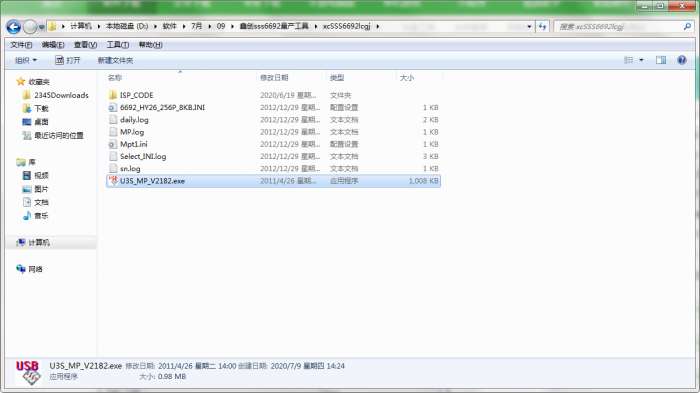
Task: Open the change view dropdown arrow
Action: [642, 60]
